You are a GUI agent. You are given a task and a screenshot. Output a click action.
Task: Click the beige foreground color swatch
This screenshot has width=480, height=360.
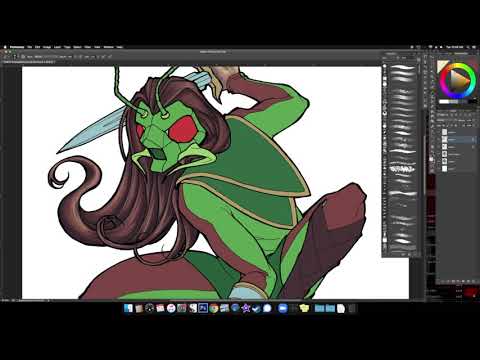tap(441, 65)
